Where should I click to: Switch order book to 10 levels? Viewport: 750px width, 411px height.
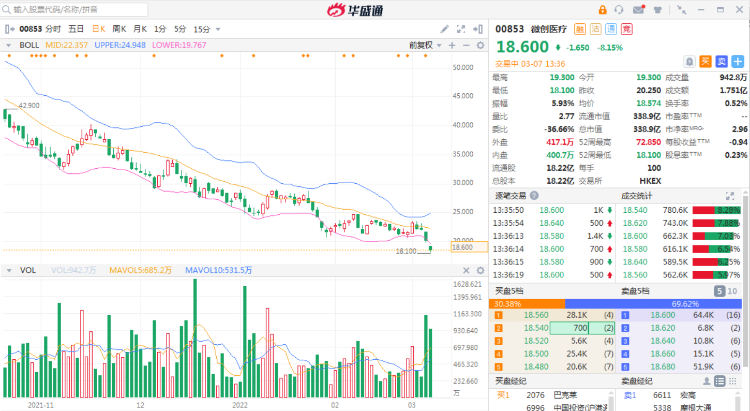(x=732, y=291)
